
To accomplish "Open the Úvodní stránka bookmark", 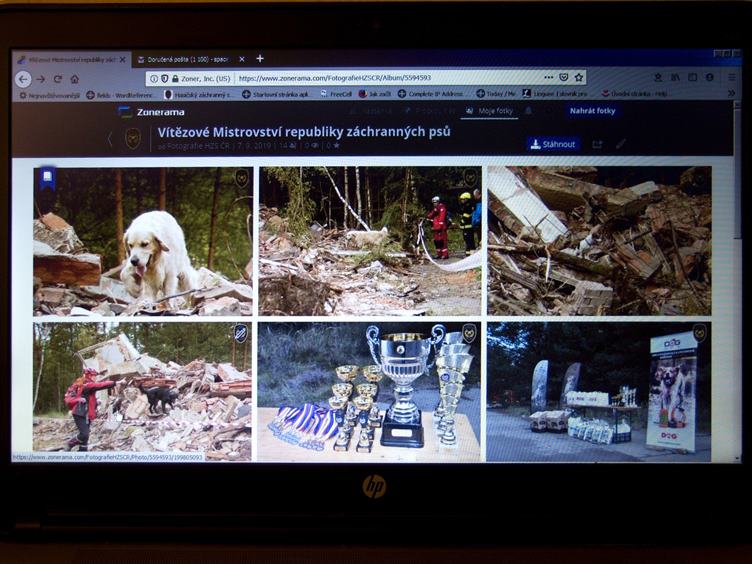I will tap(635, 94).
